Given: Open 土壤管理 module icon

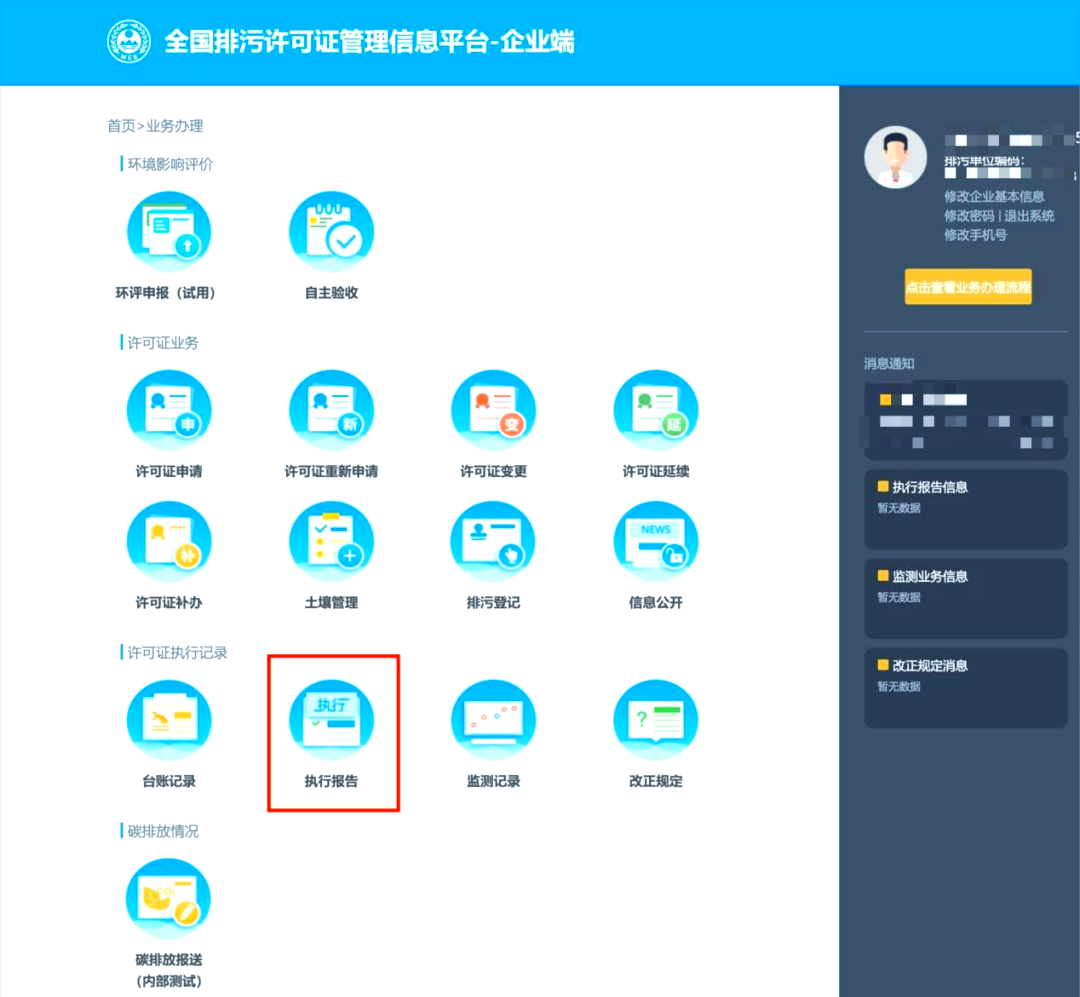Looking at the screenshot, I should (x=331, y=542).
